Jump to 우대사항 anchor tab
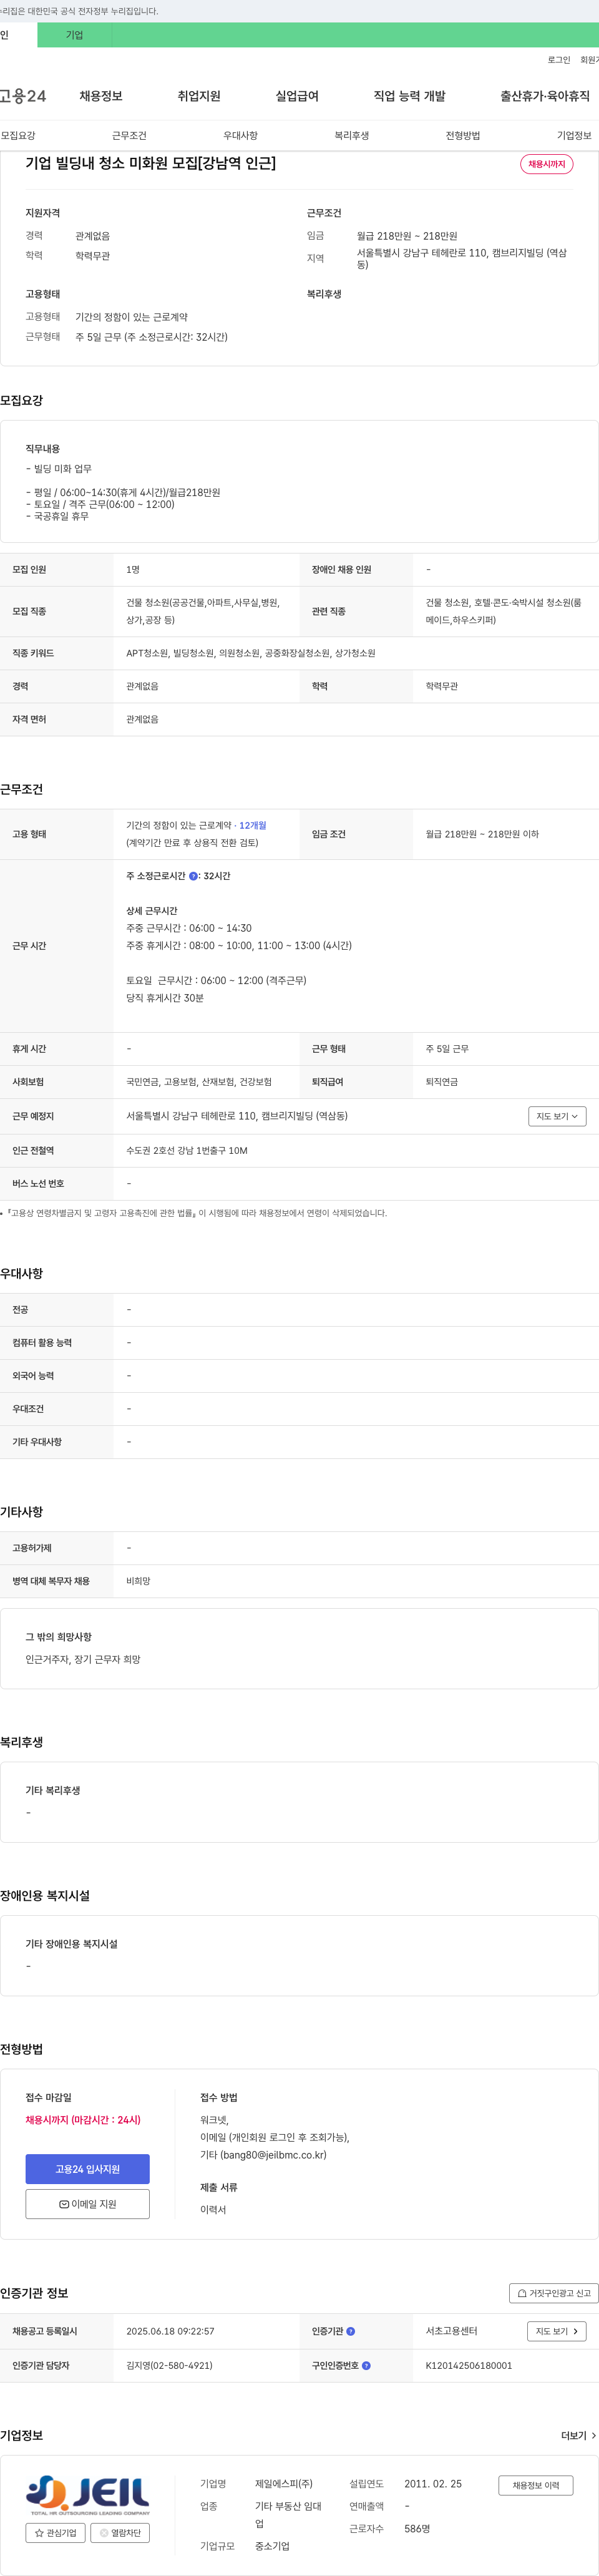This screenshot has height=2576, width=599. [240, 135]
